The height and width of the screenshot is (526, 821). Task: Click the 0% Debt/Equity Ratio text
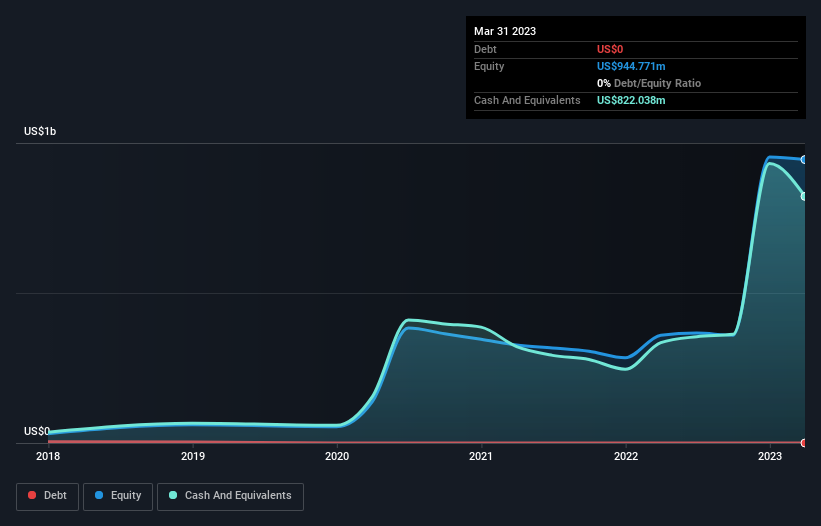(649, 83)
